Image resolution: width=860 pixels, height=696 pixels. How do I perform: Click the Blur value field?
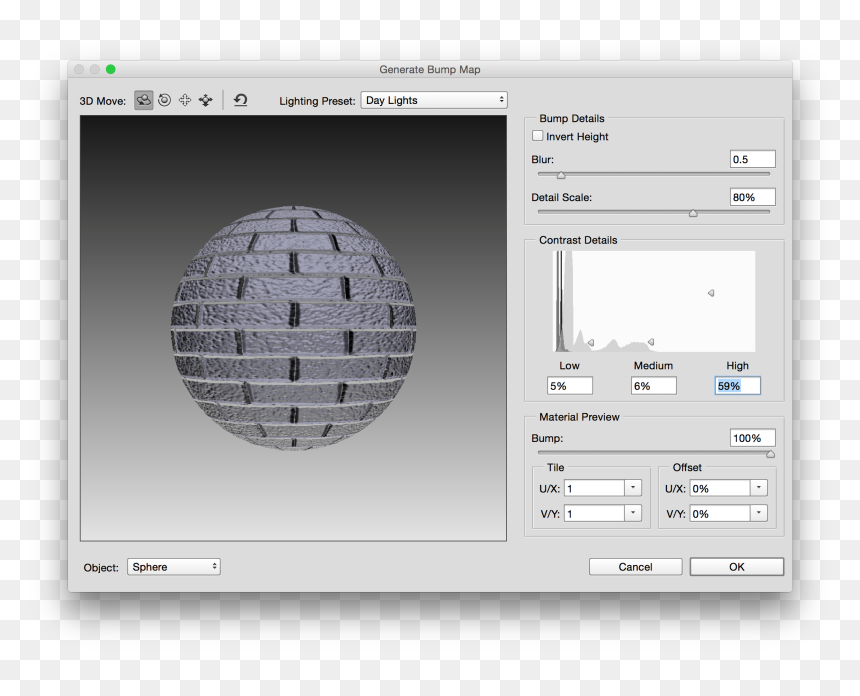[752, 159]
